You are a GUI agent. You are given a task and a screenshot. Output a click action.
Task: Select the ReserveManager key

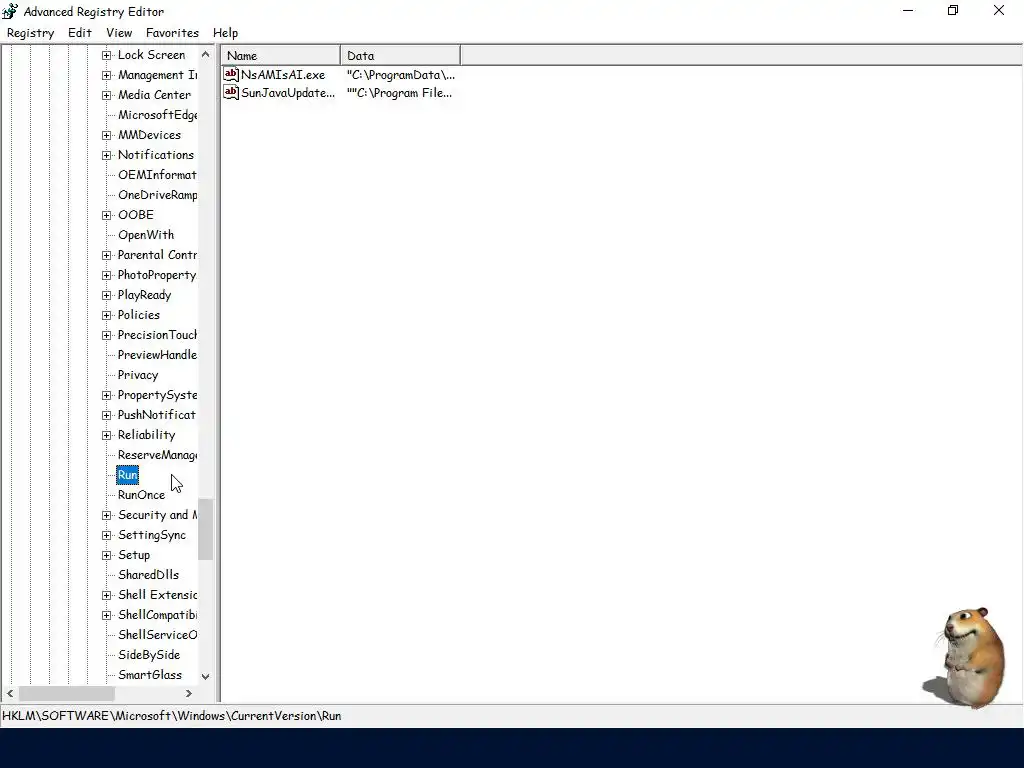click(157, 455)
